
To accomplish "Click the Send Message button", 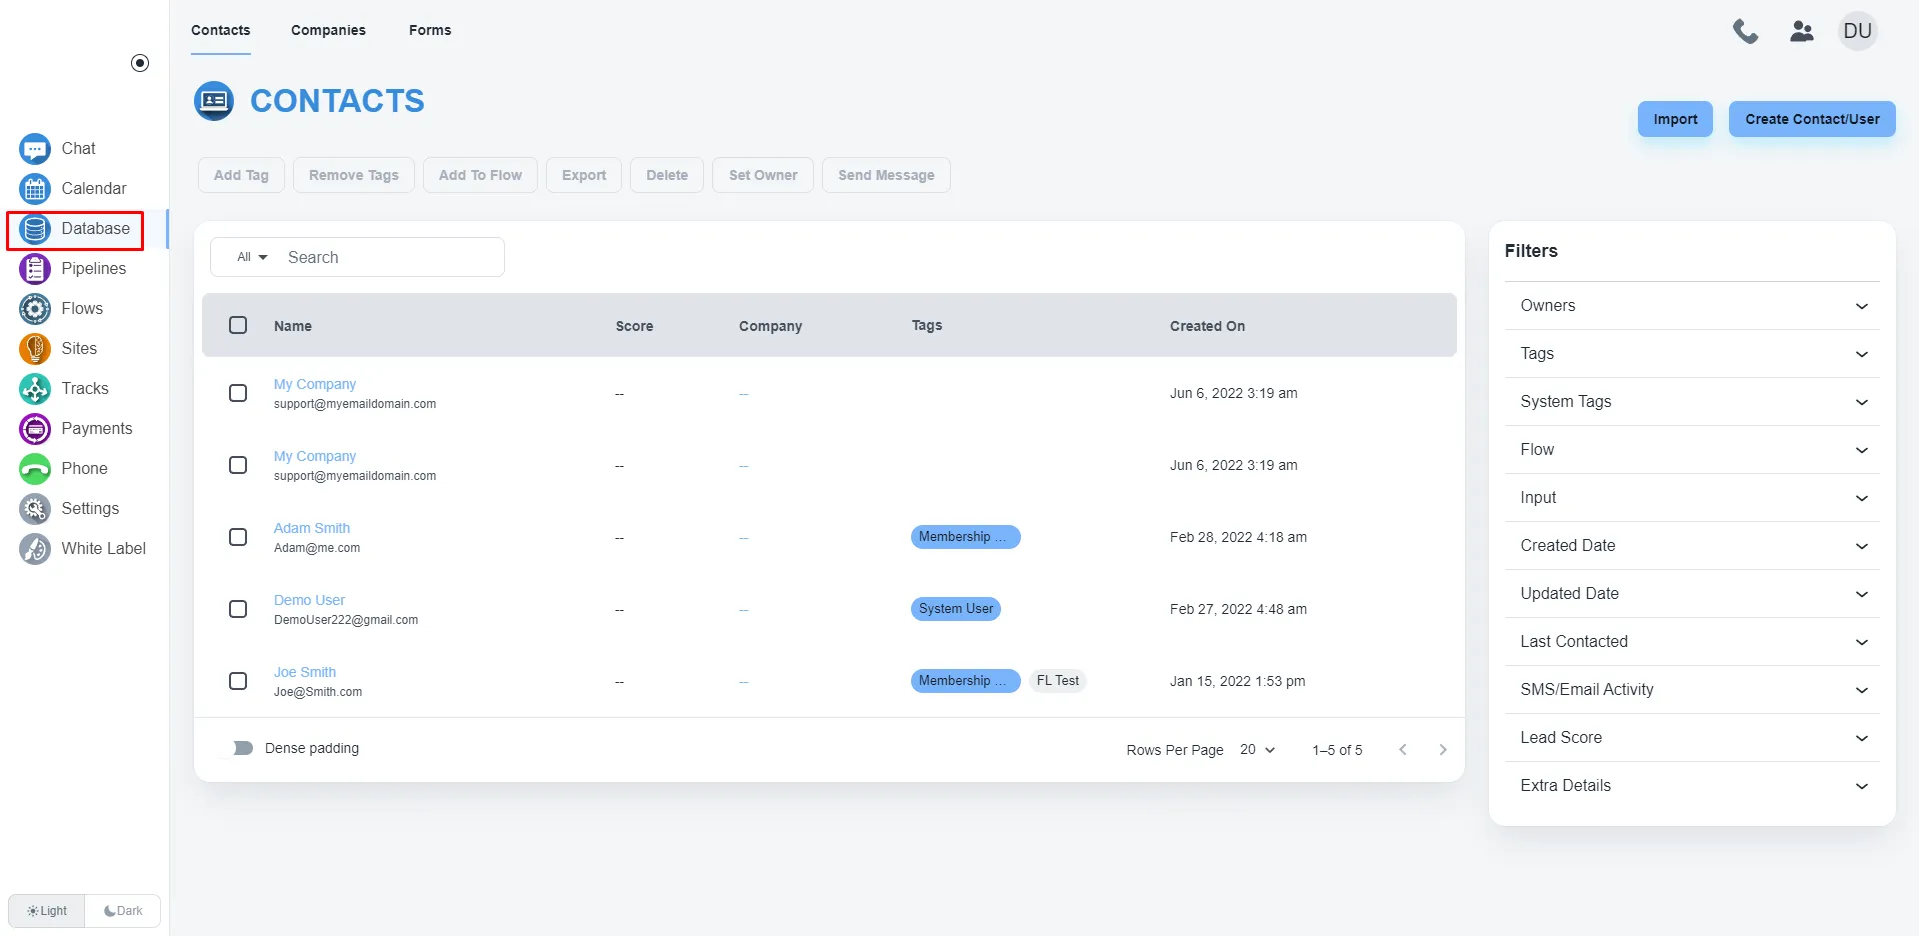I will [x=886, y=175].
